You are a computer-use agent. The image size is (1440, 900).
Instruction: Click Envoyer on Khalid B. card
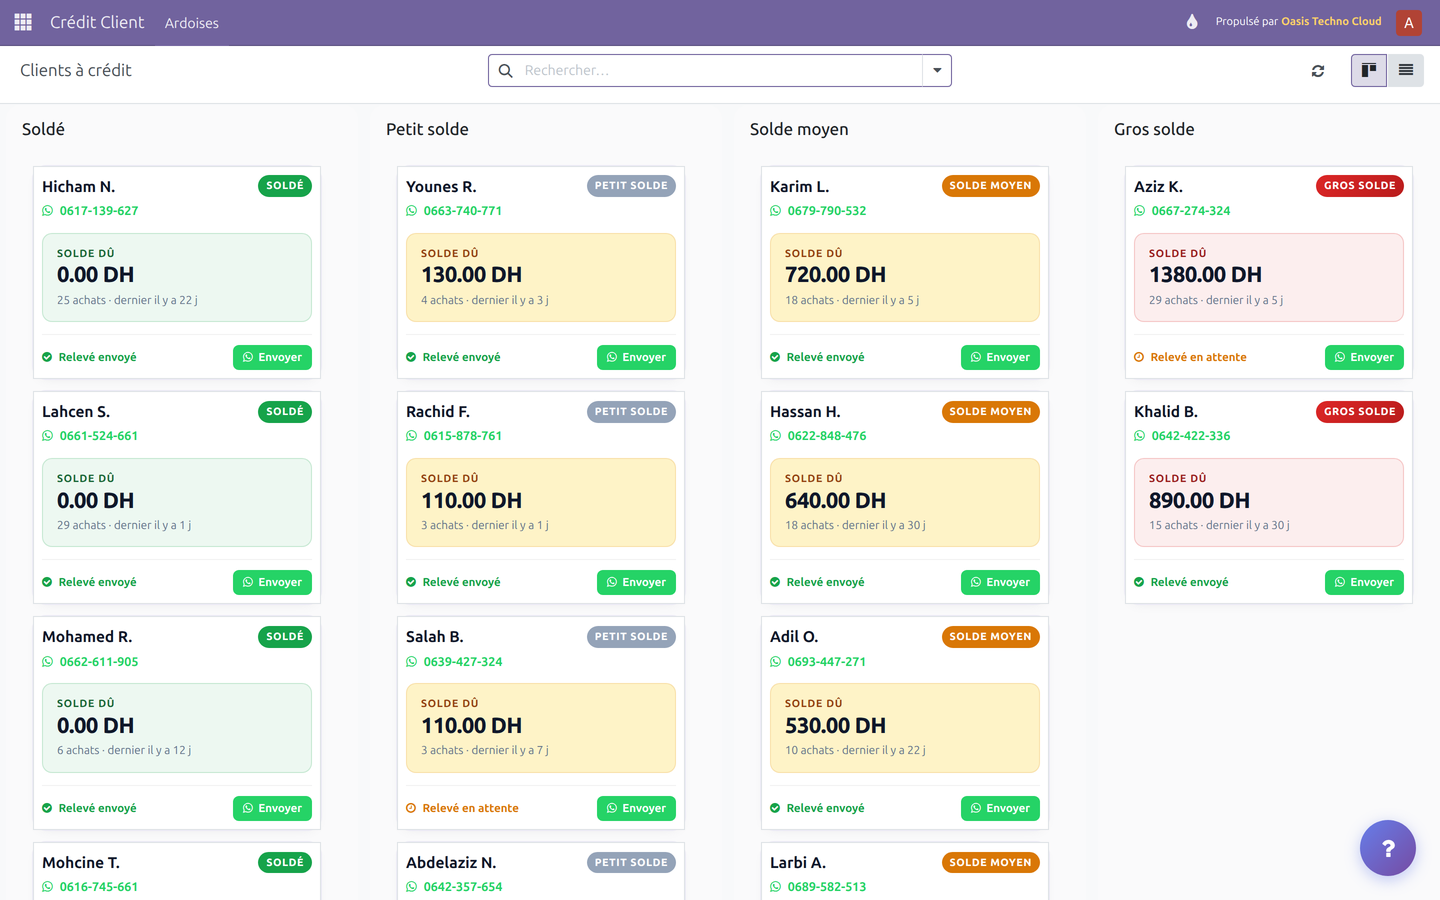[1364, 582]
